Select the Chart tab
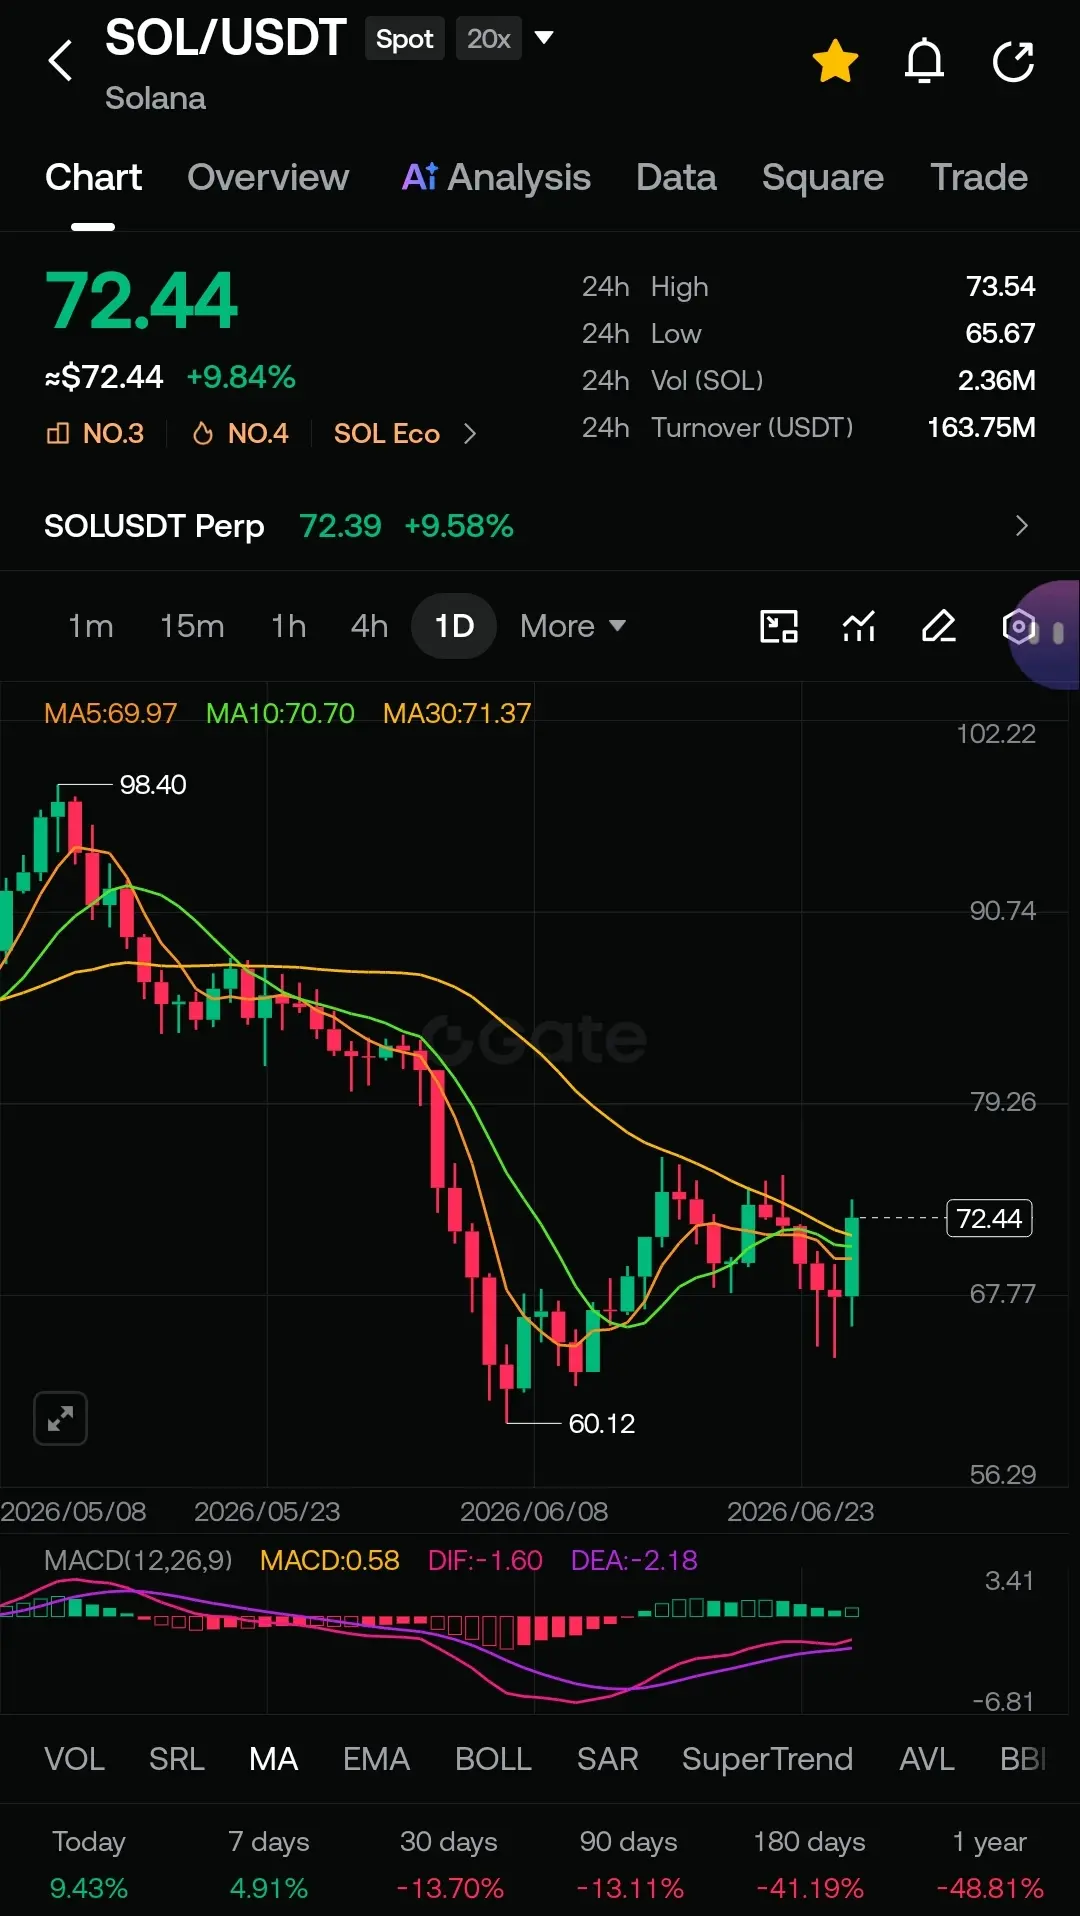Viewport: 1080px width, 1916px height. click(93, 177)
